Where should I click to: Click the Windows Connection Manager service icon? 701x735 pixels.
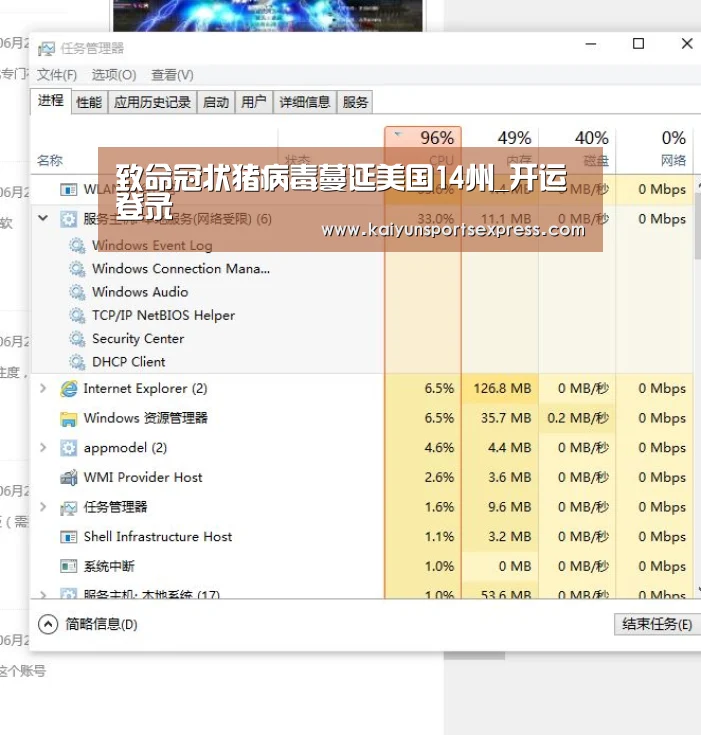[77, 269]
